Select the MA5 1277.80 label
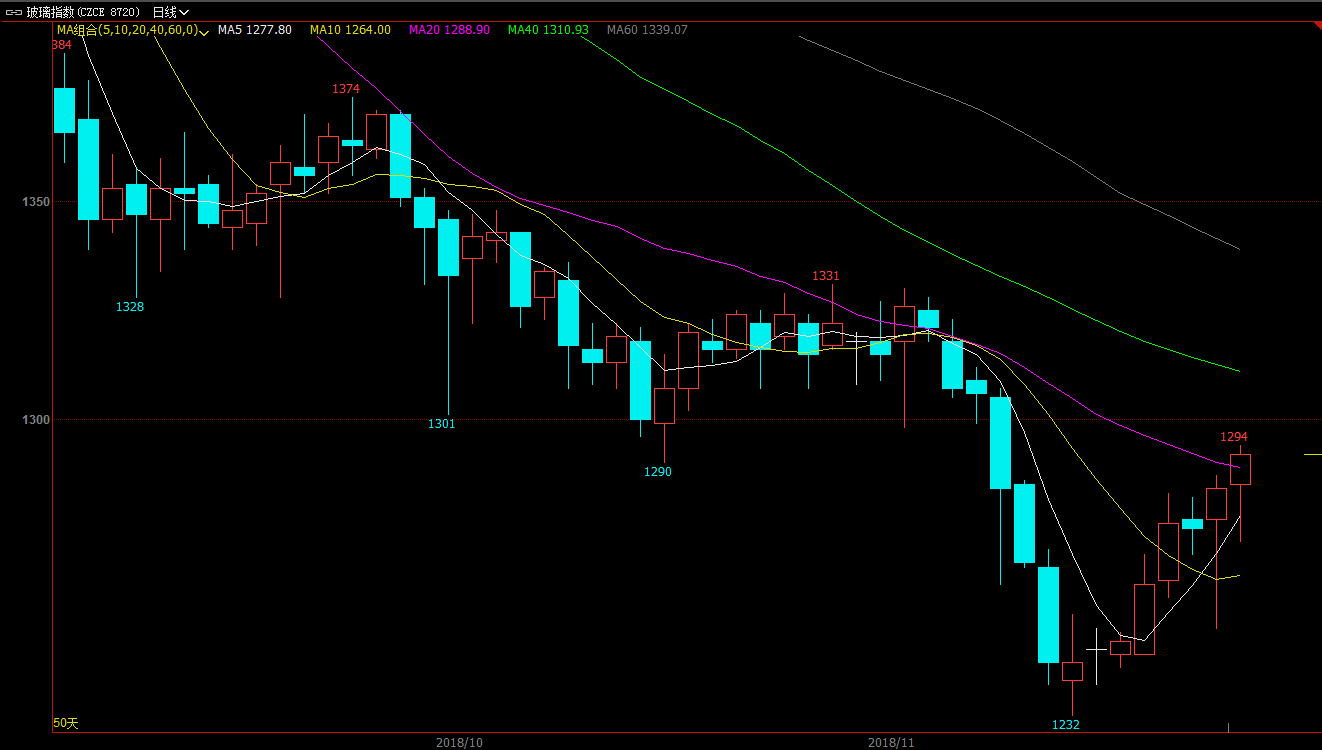The width and height of the screenshot is (1322, 750). click(x=255, y=30)
